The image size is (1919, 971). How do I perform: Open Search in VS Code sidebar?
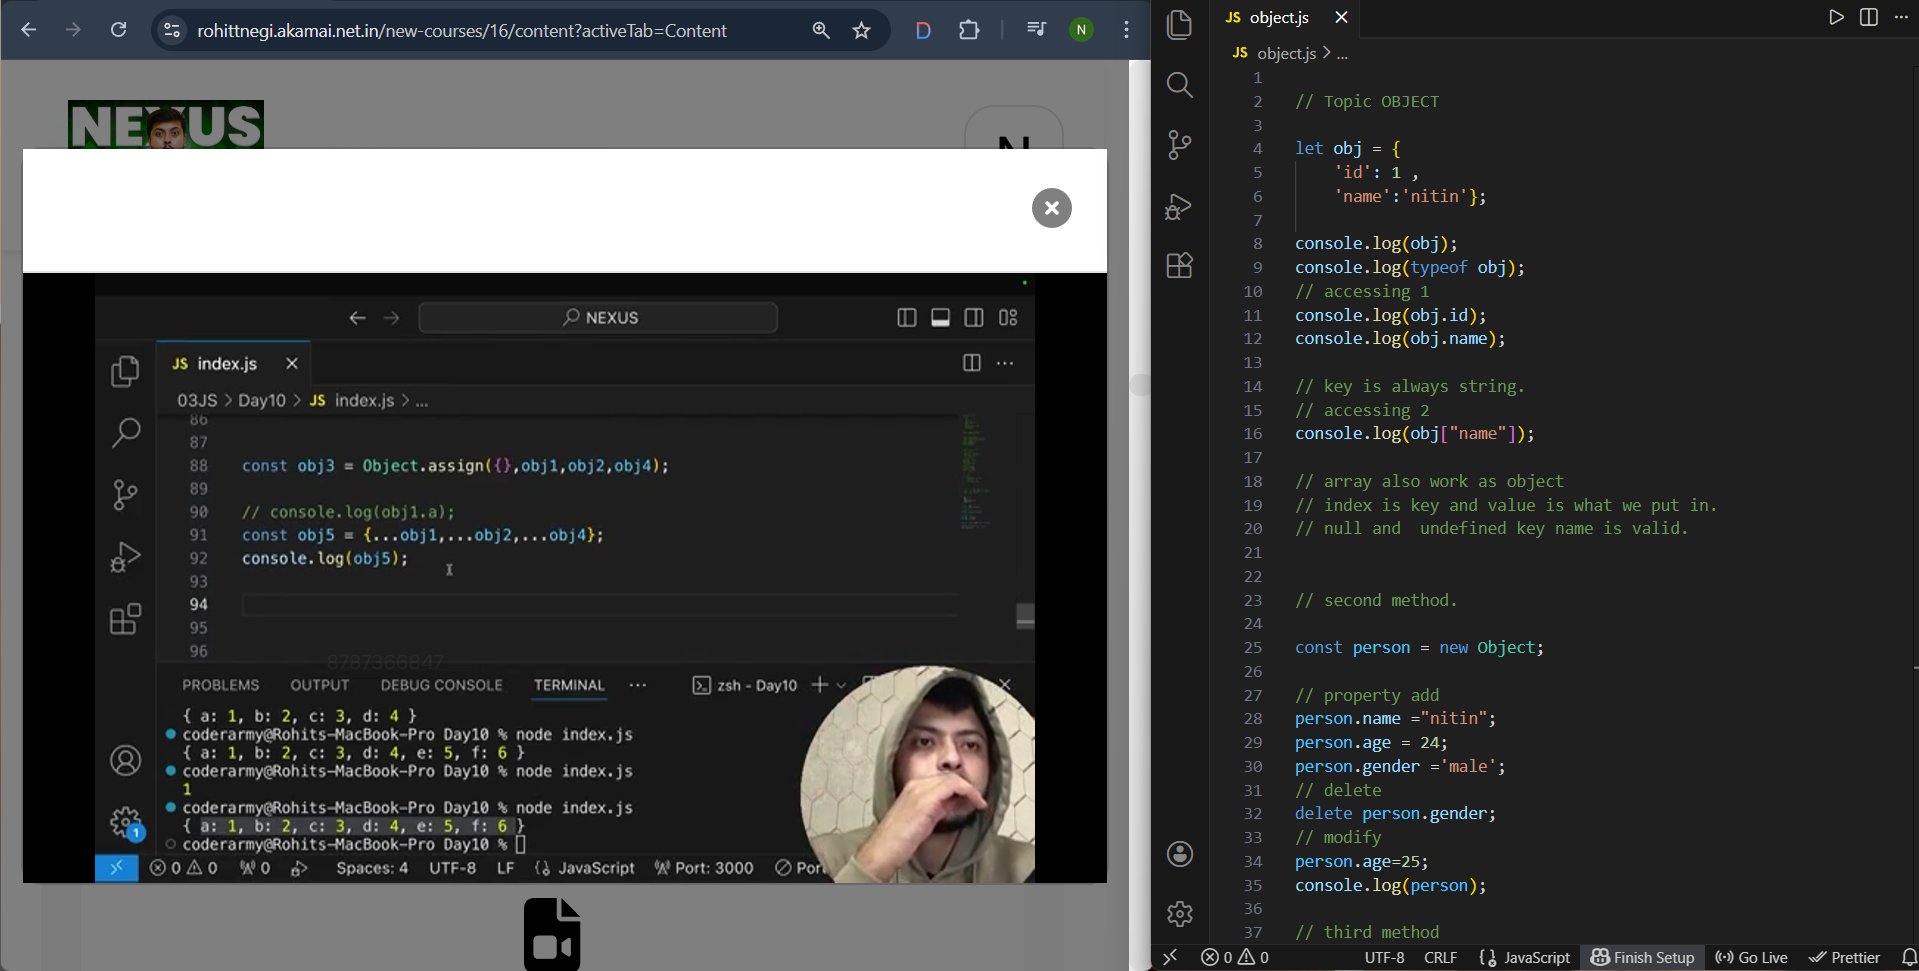(x=1180, y=85)
